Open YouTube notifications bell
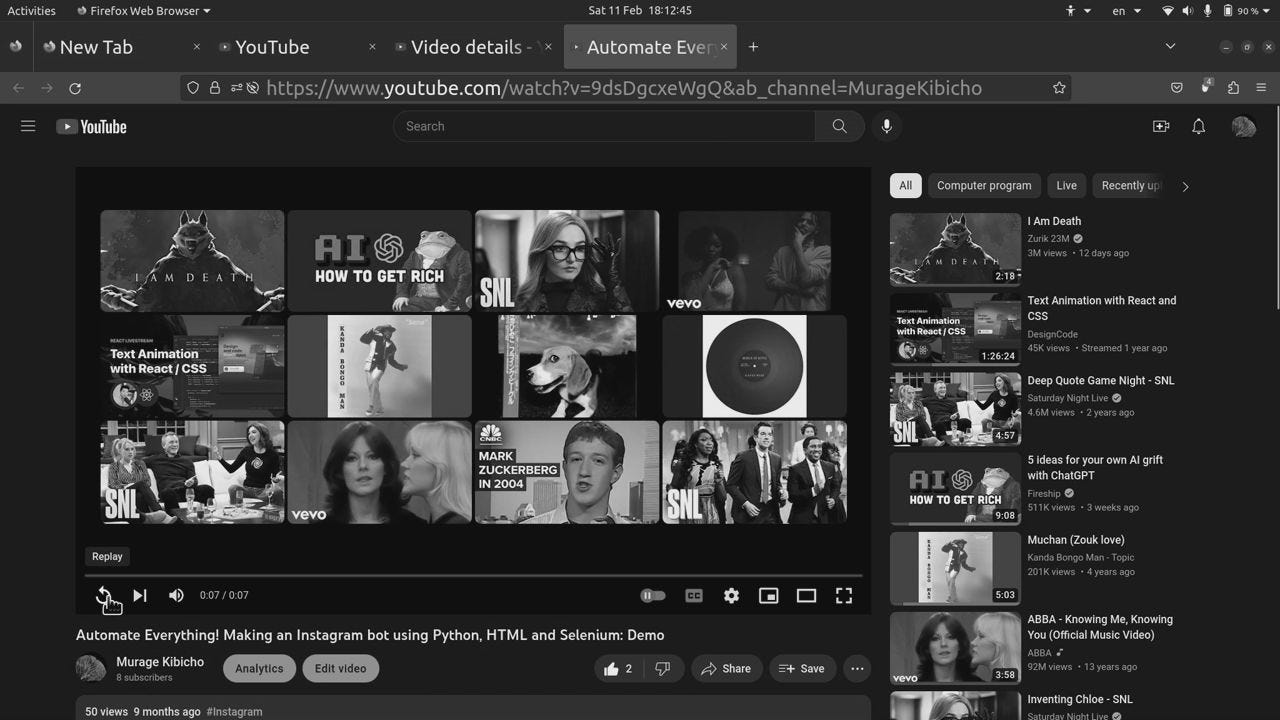 tap(1198, 126)
